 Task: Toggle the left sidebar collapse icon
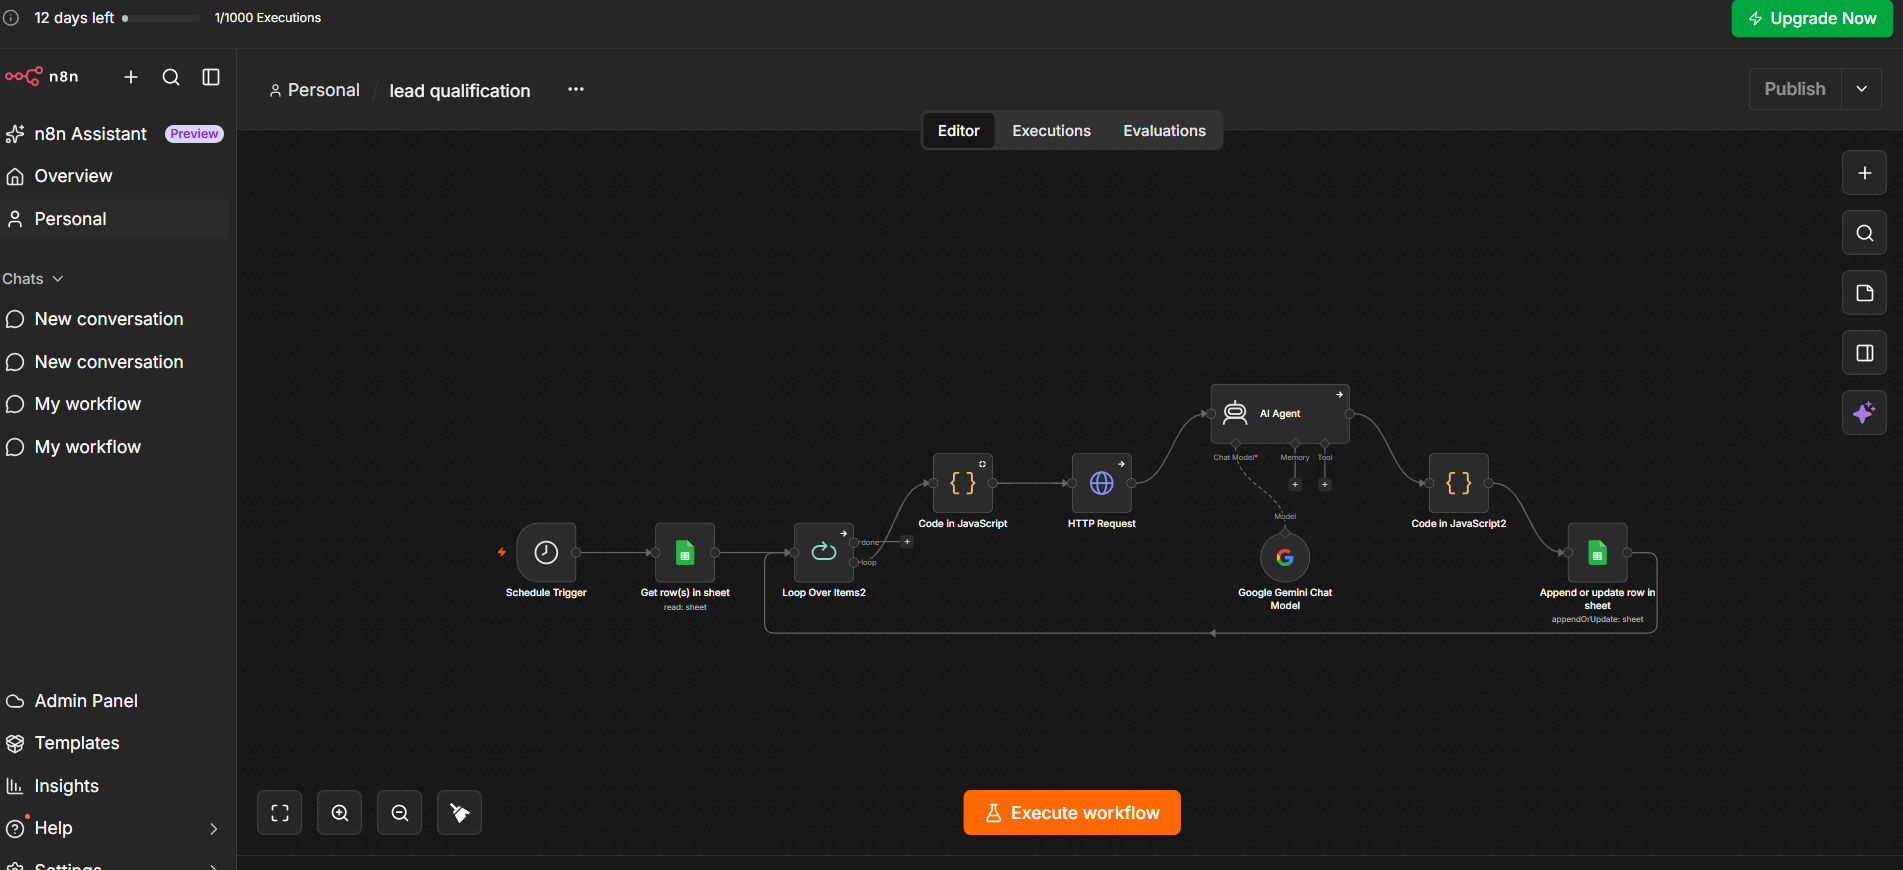[x=211, y=77]
